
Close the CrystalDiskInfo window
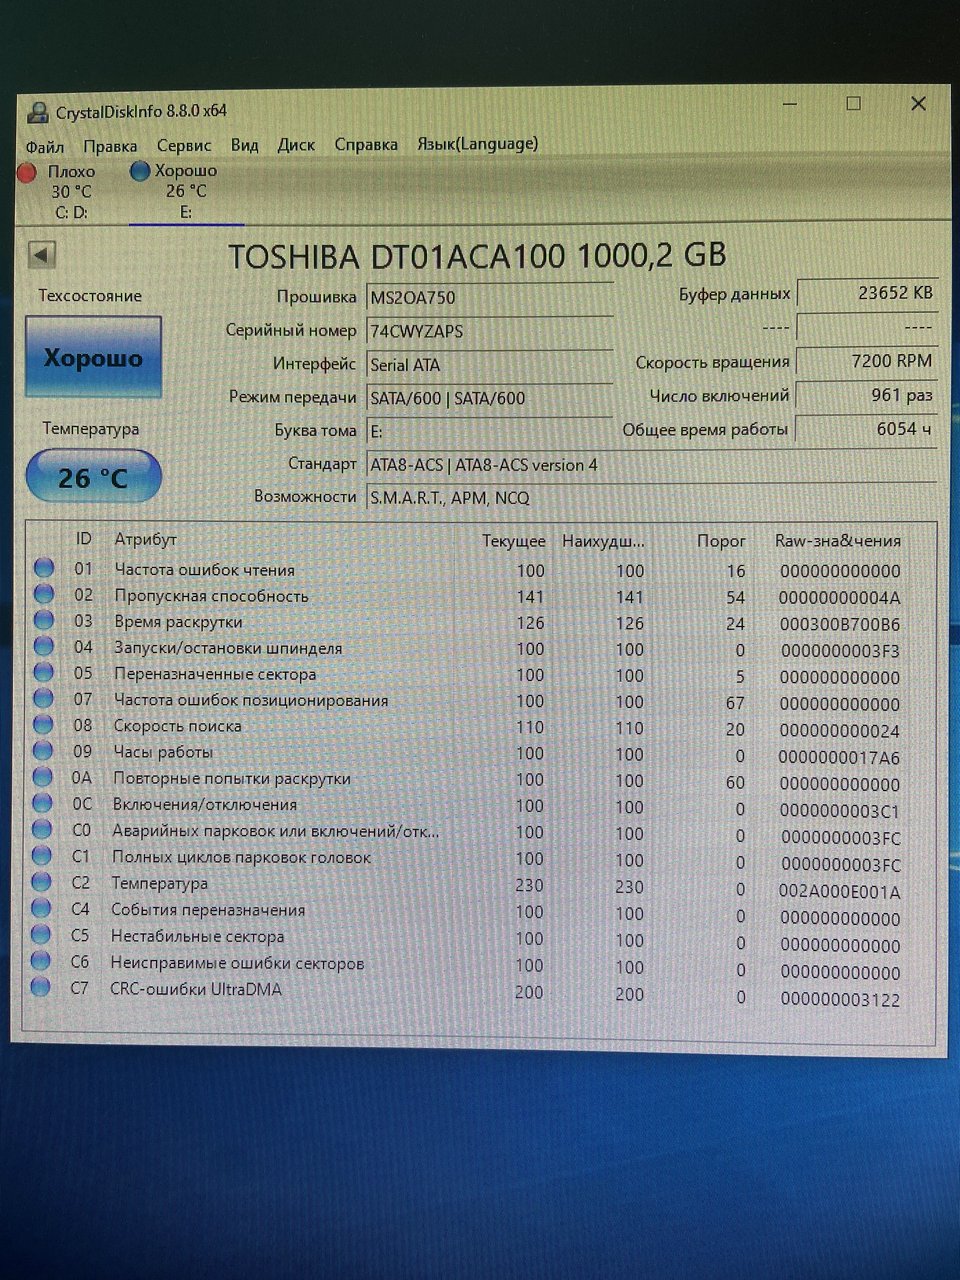918,103
